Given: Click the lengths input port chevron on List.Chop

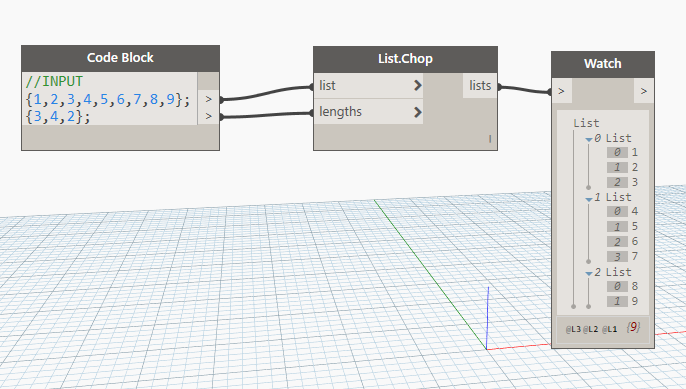Looking at the screenshot, I should (417, 112).
